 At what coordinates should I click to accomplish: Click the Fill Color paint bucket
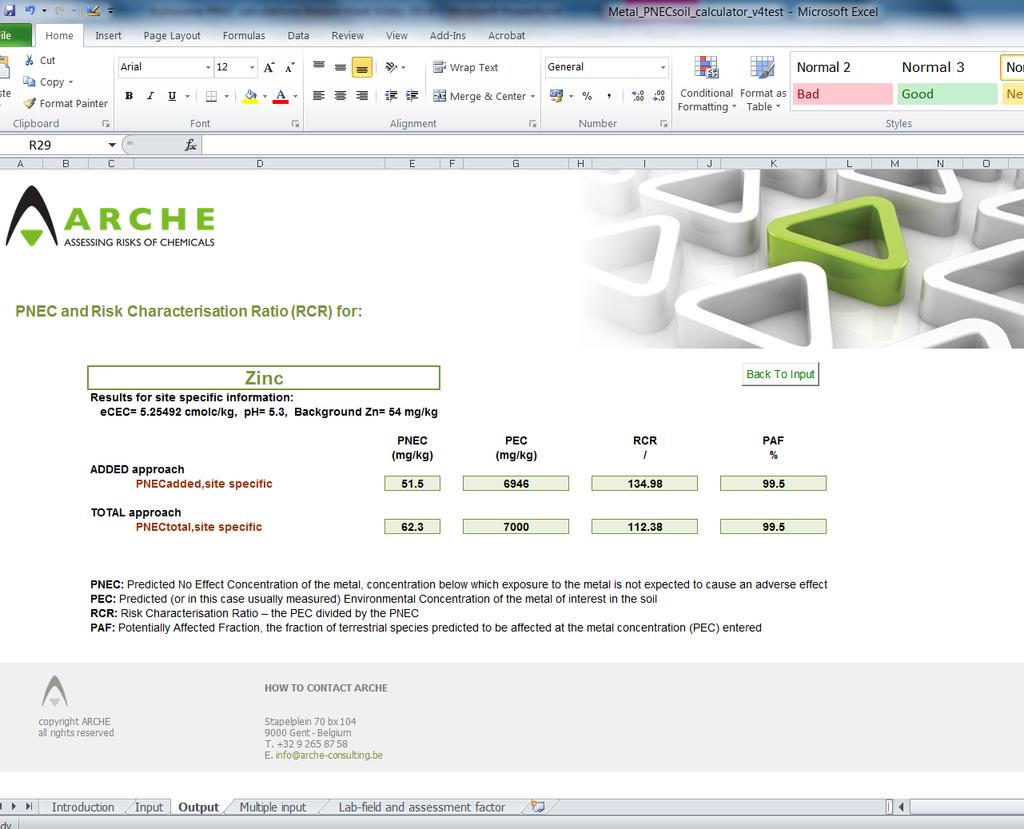tap(250, 96)
